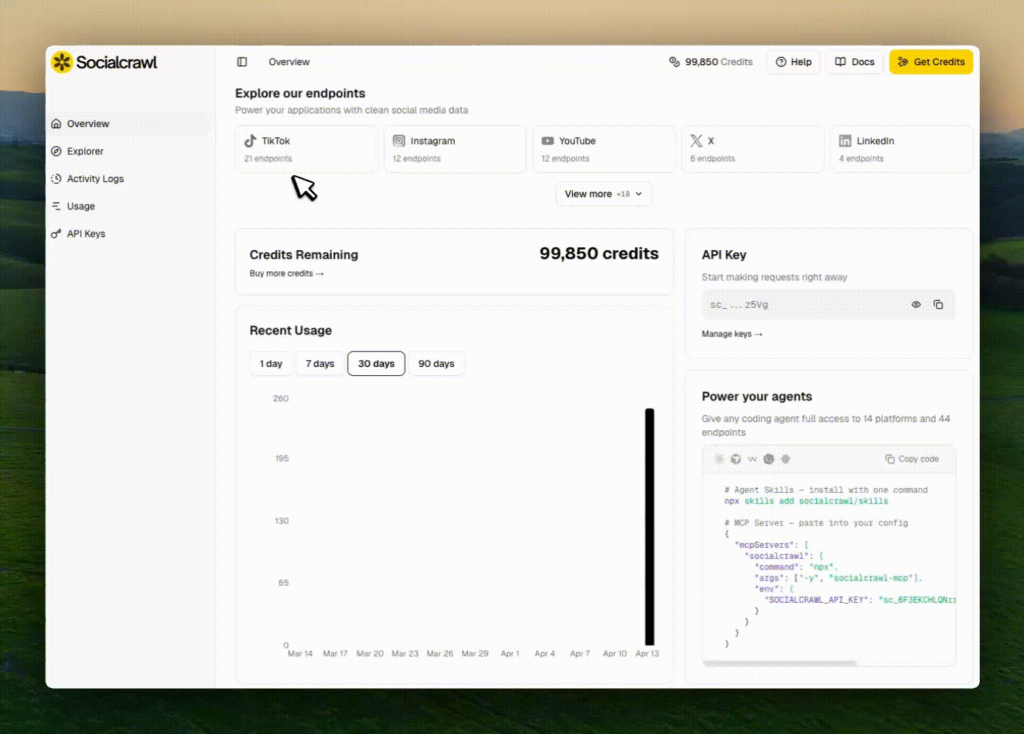Reveal the API key with eye icon
Image resolution: width=1024 pixels, height=734 pixels.
tap(916, 305)
